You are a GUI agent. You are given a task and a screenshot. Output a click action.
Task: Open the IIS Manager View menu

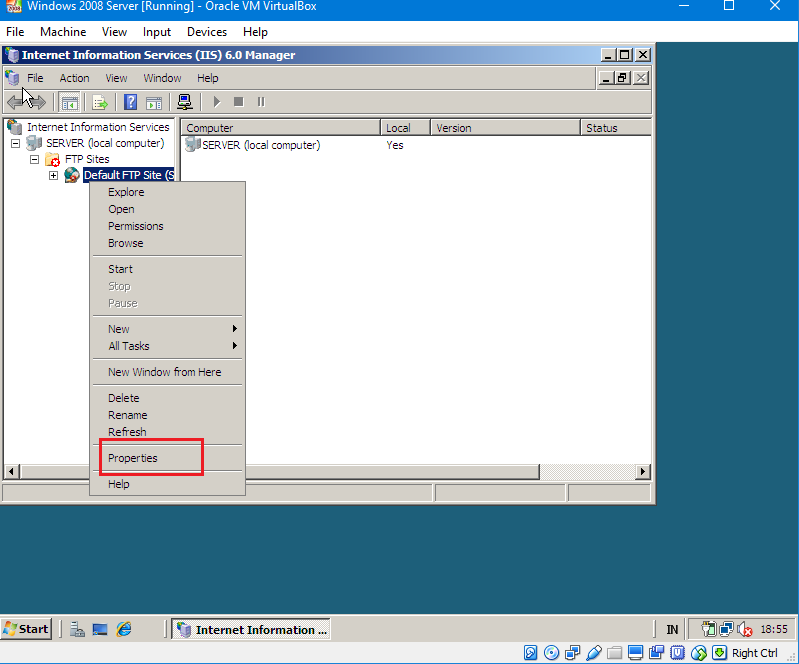click(116, 78)
